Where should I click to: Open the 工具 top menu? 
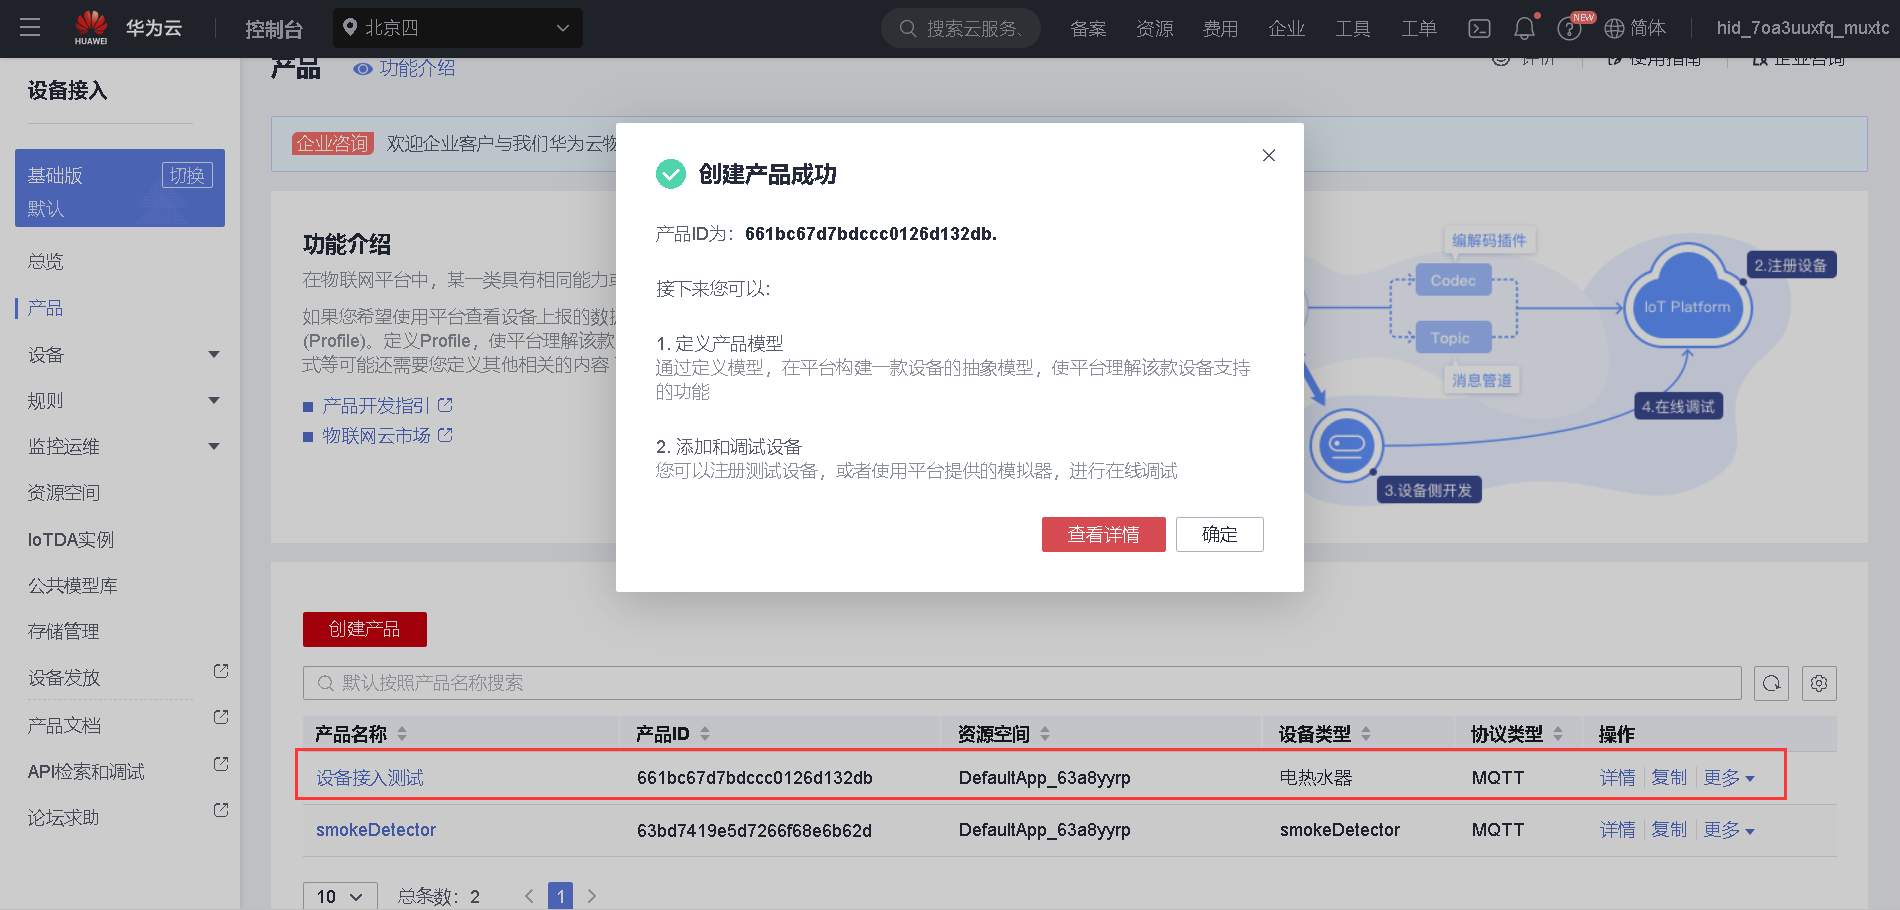point(1353,29)
